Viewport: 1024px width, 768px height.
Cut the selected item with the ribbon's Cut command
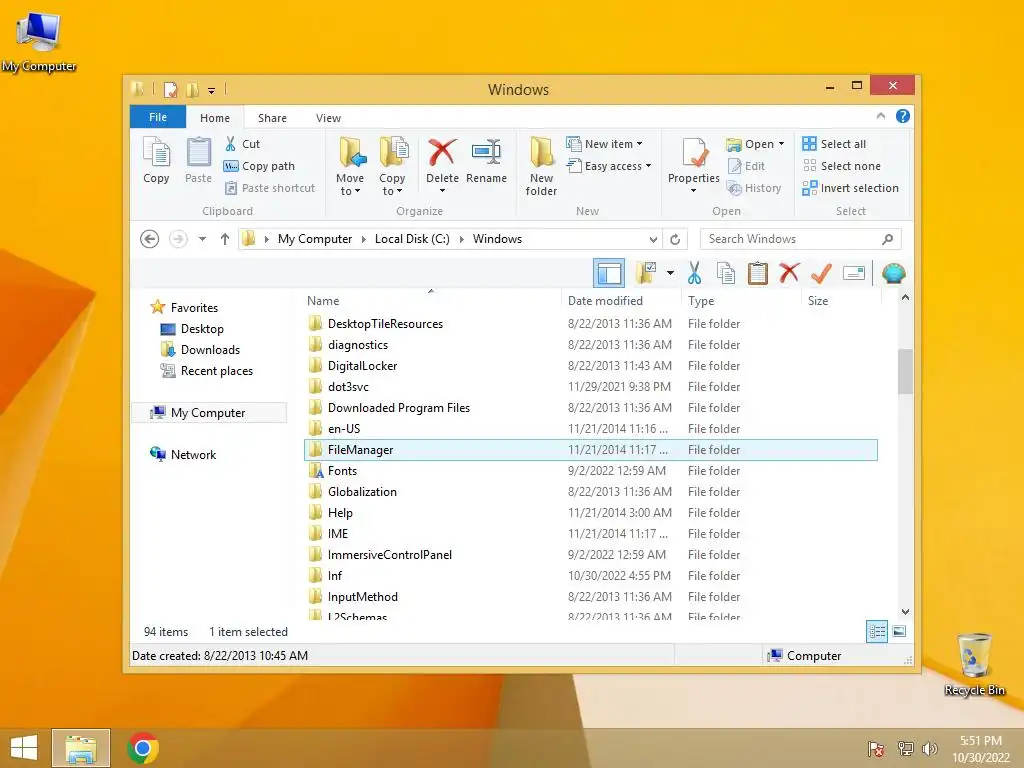(242, 144)
